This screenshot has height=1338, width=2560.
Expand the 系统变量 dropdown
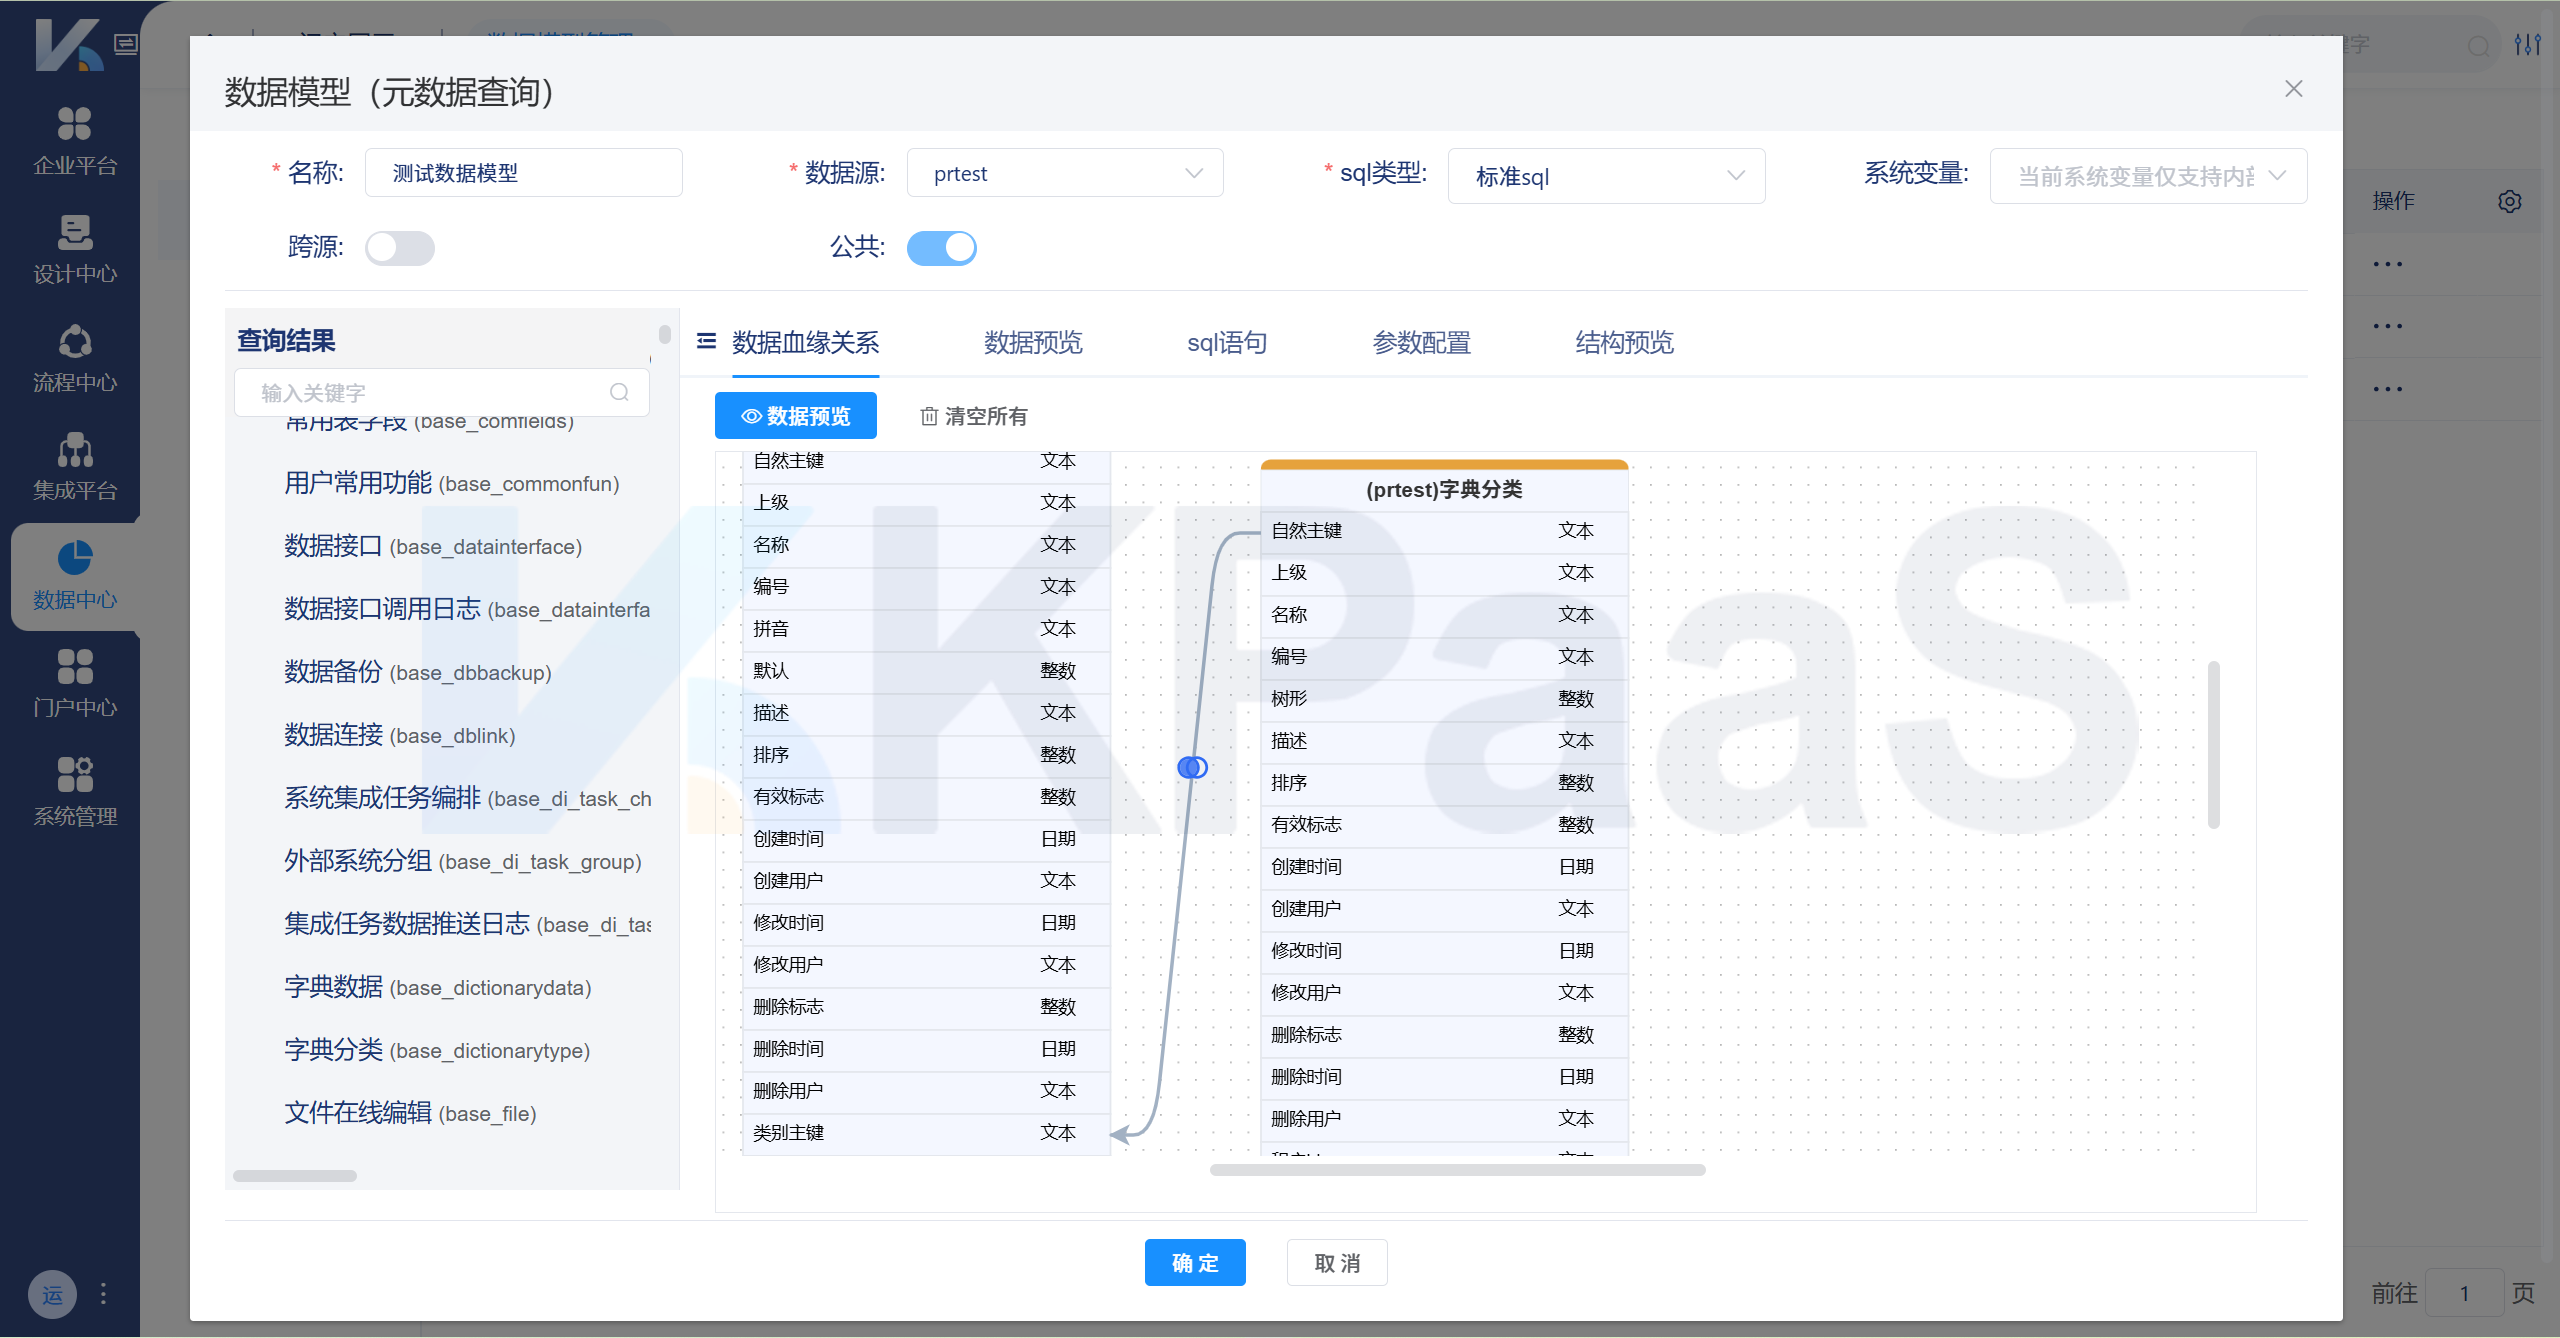(x=2147, y=176)
